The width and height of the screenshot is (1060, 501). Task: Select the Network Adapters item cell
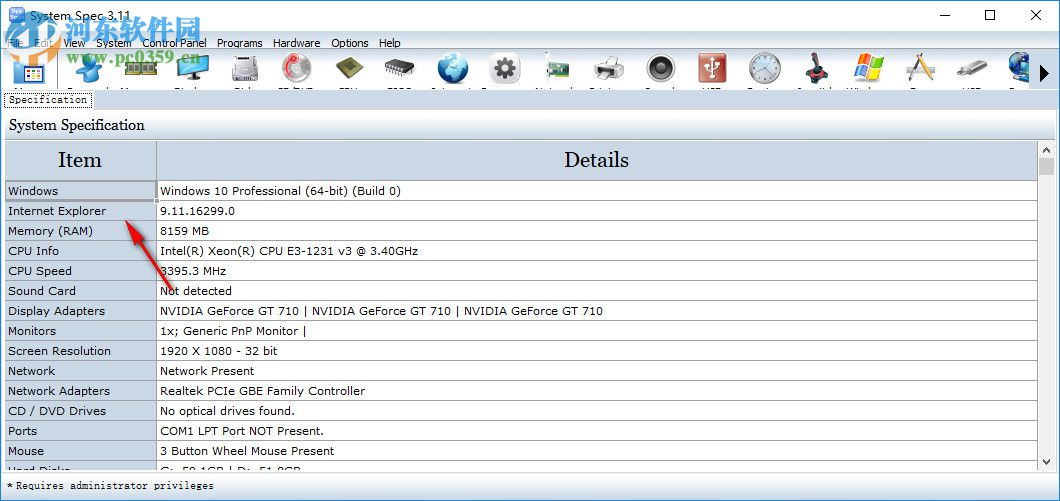click(80, 391)
